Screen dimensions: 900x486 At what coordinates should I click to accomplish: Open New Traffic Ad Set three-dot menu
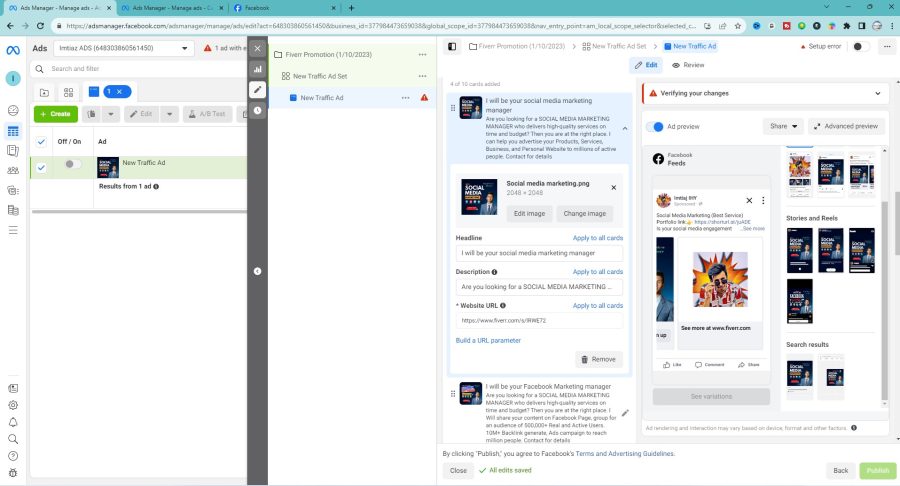tap(422, 76)
